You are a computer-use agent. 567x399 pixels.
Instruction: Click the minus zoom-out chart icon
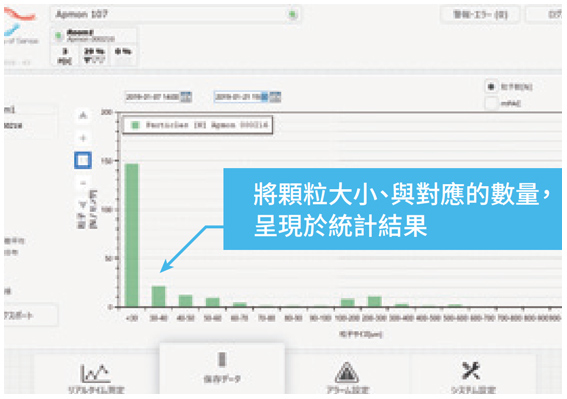(83, 183)
